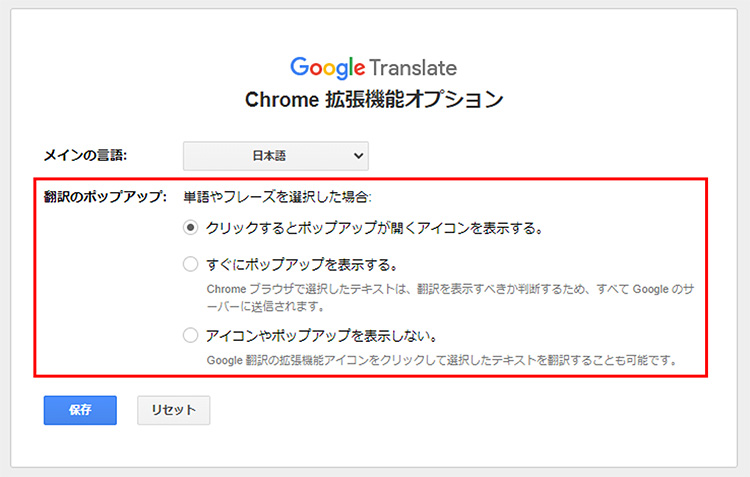750x477 pixels.
Task: Click the アイコンやポップアップを表示しない label text
Action: tap(321, 336)
